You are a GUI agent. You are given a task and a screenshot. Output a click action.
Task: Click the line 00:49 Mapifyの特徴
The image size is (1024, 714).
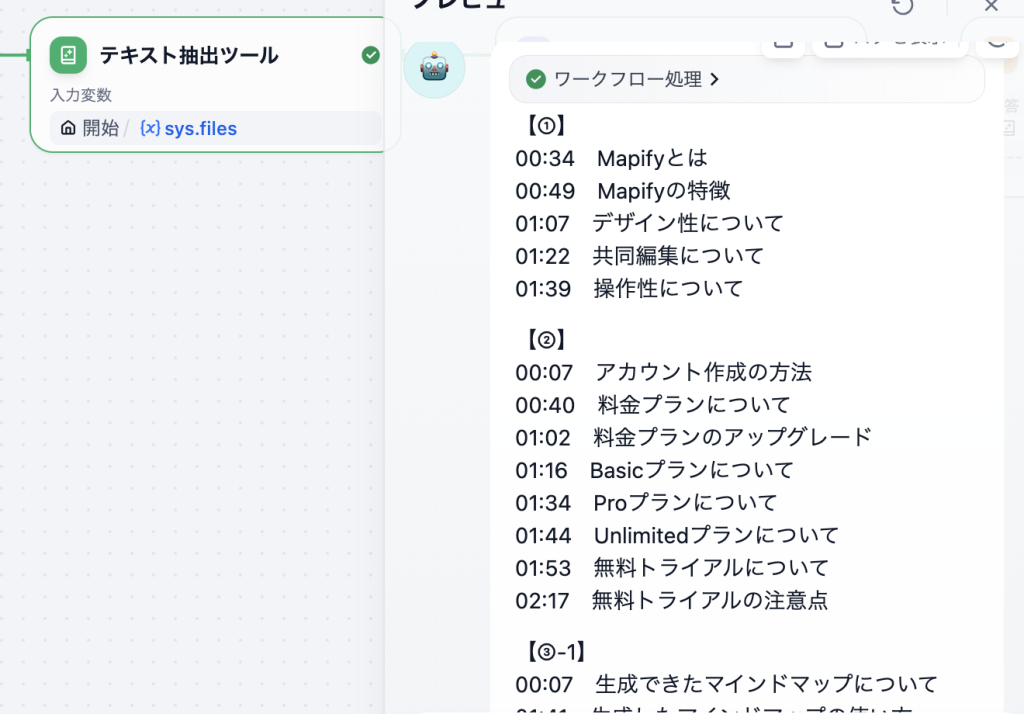(x=622, y=191)
